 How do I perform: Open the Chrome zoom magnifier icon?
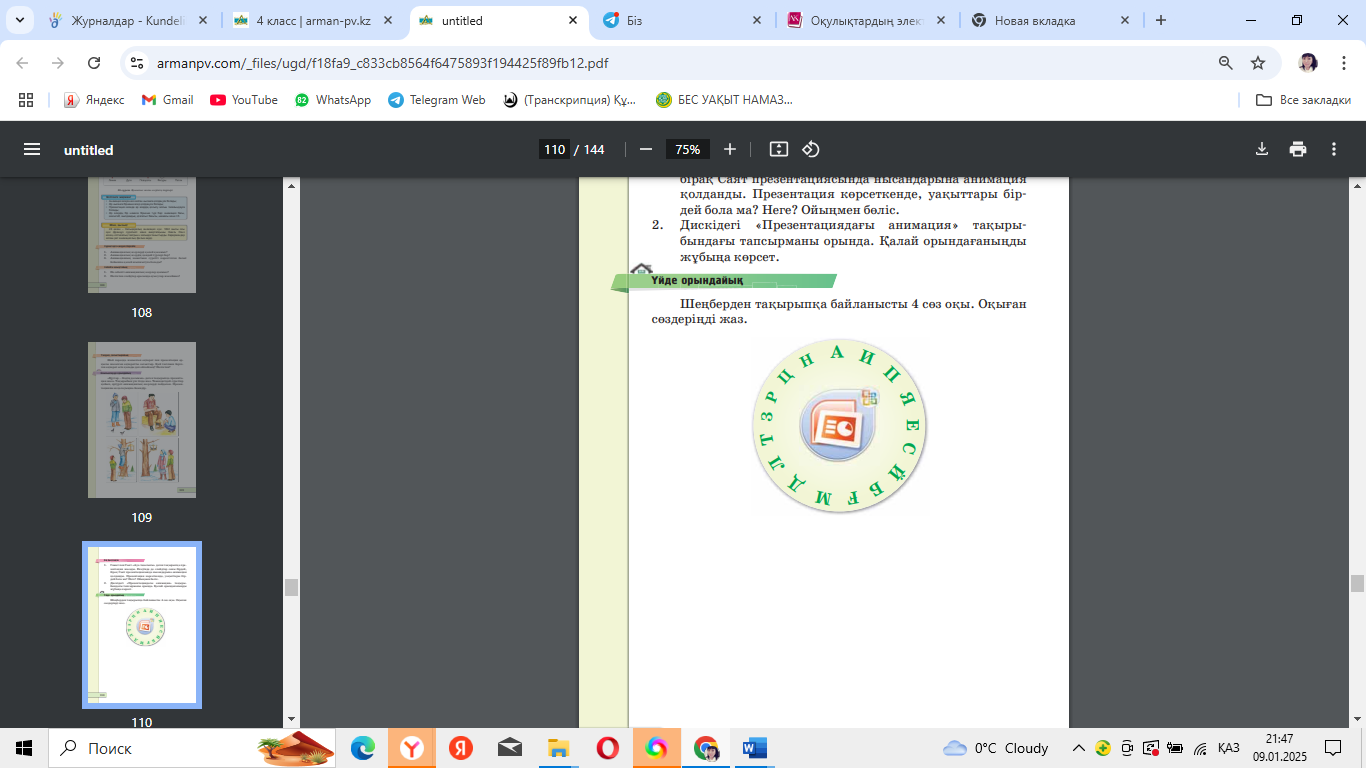[1225, 63]
